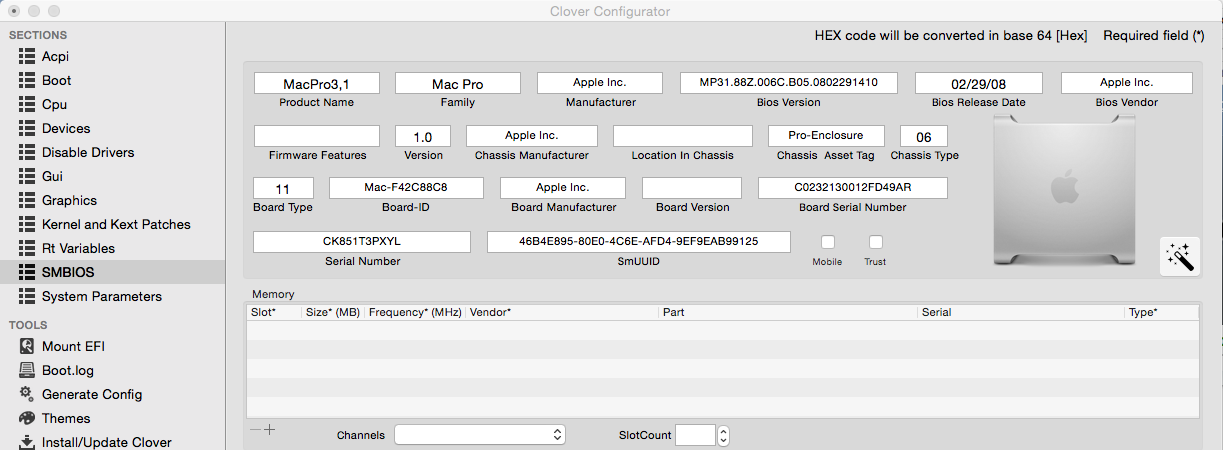
Task: Open the Acpi section list icon
Action: (27, 56)
